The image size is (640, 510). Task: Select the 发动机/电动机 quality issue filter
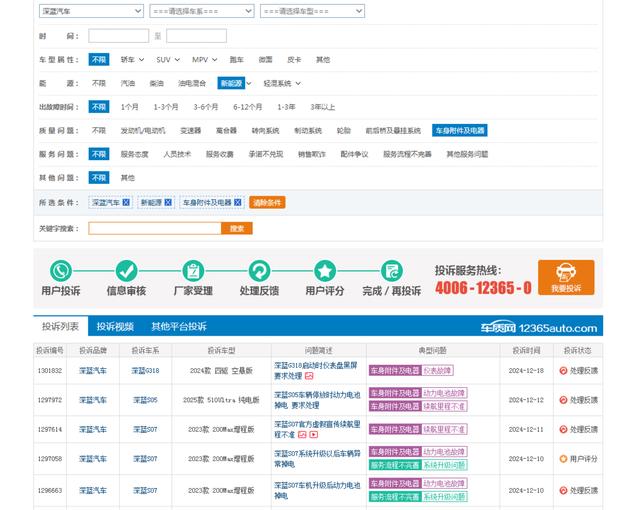141,131
